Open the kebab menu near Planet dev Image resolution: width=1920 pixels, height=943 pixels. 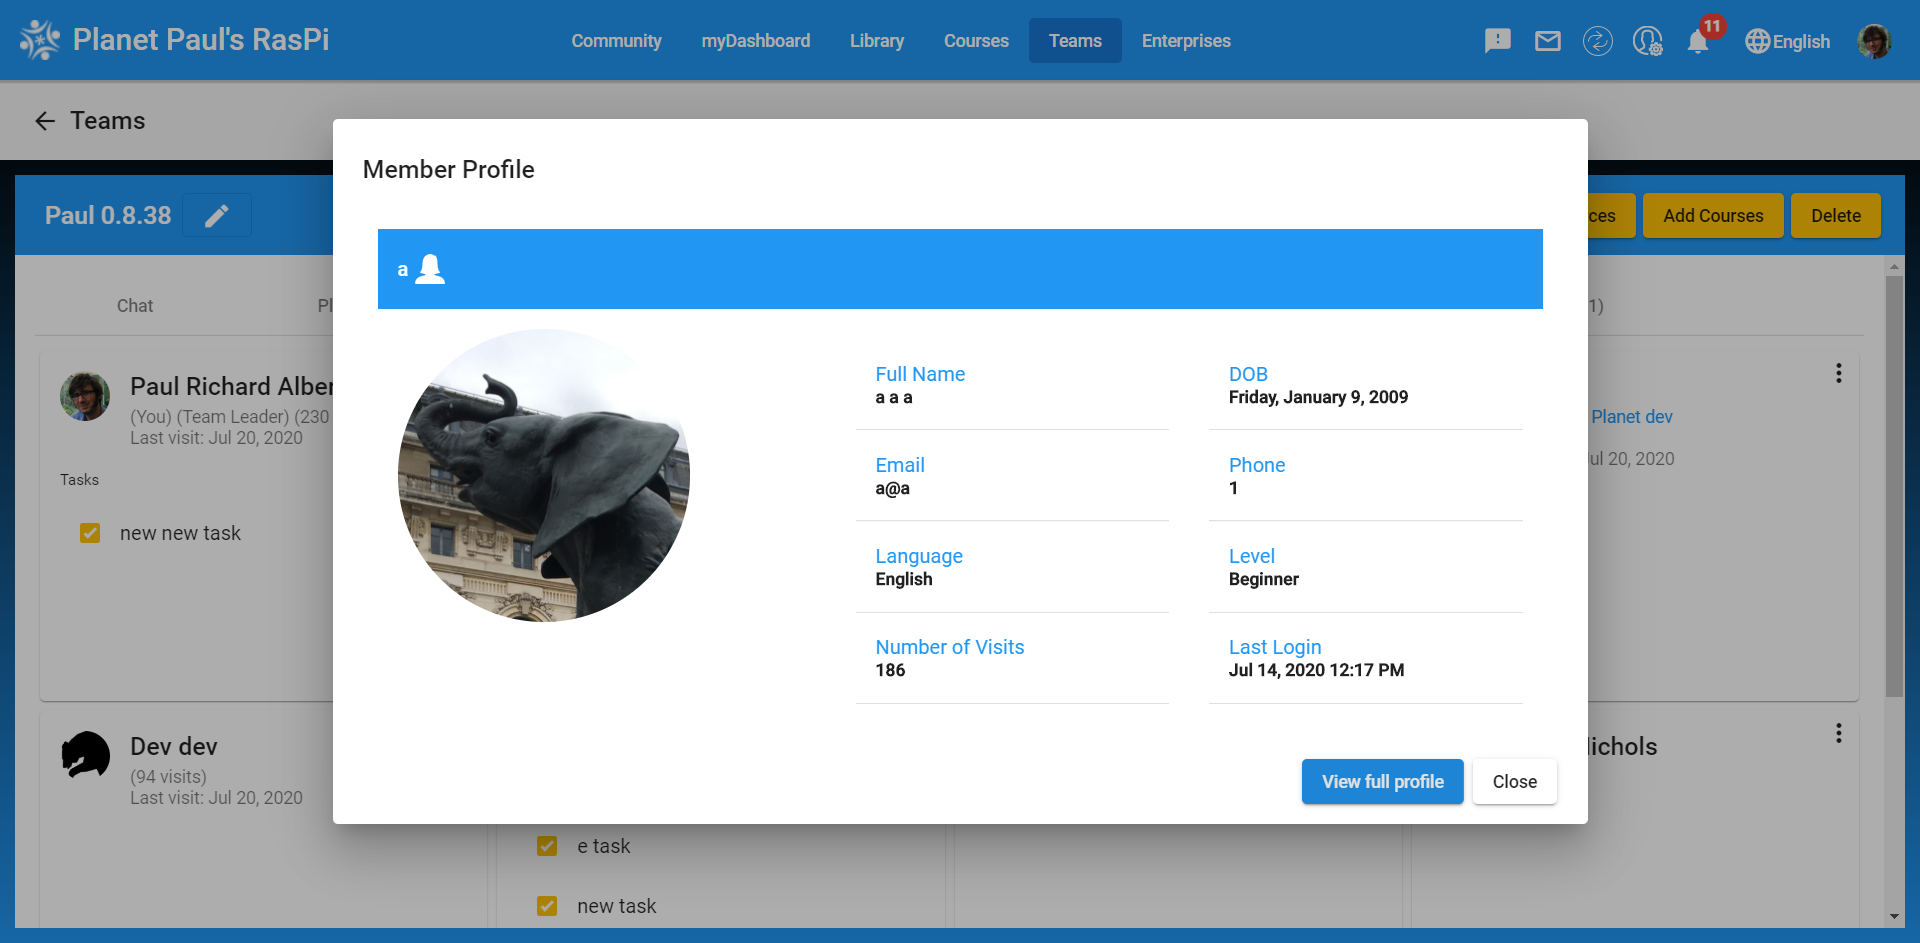tap(1840, 373)
